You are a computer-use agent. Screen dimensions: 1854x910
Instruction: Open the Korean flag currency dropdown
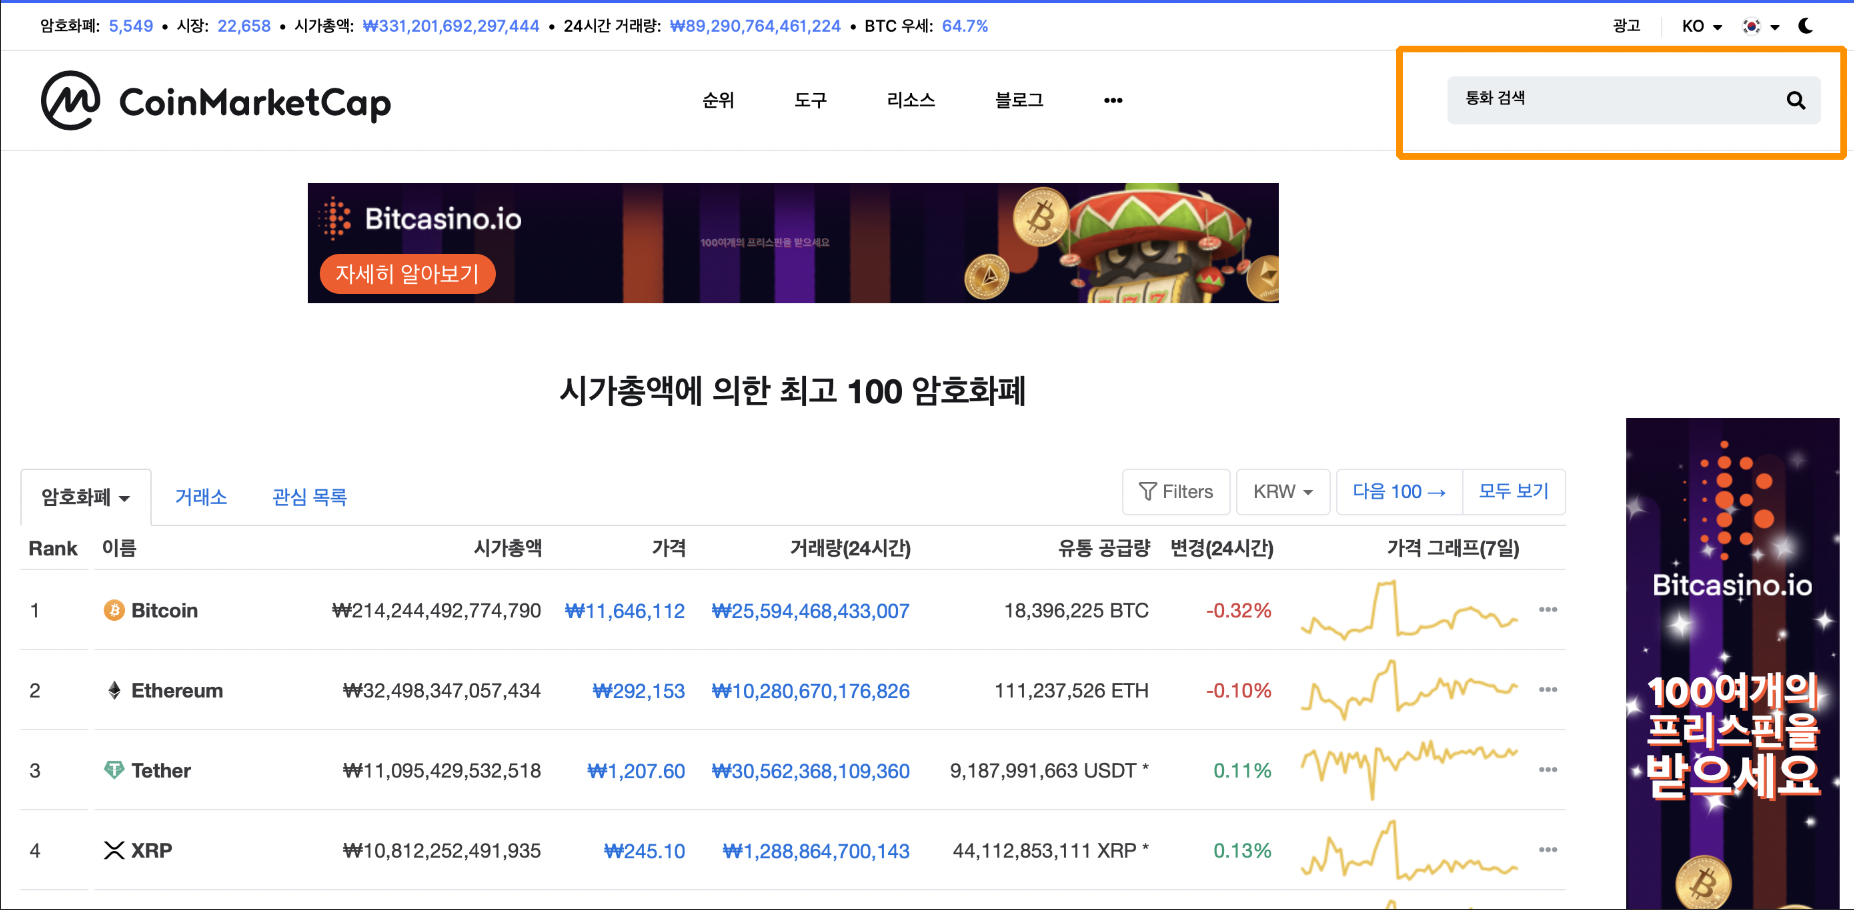click(x=1761, y=26)
